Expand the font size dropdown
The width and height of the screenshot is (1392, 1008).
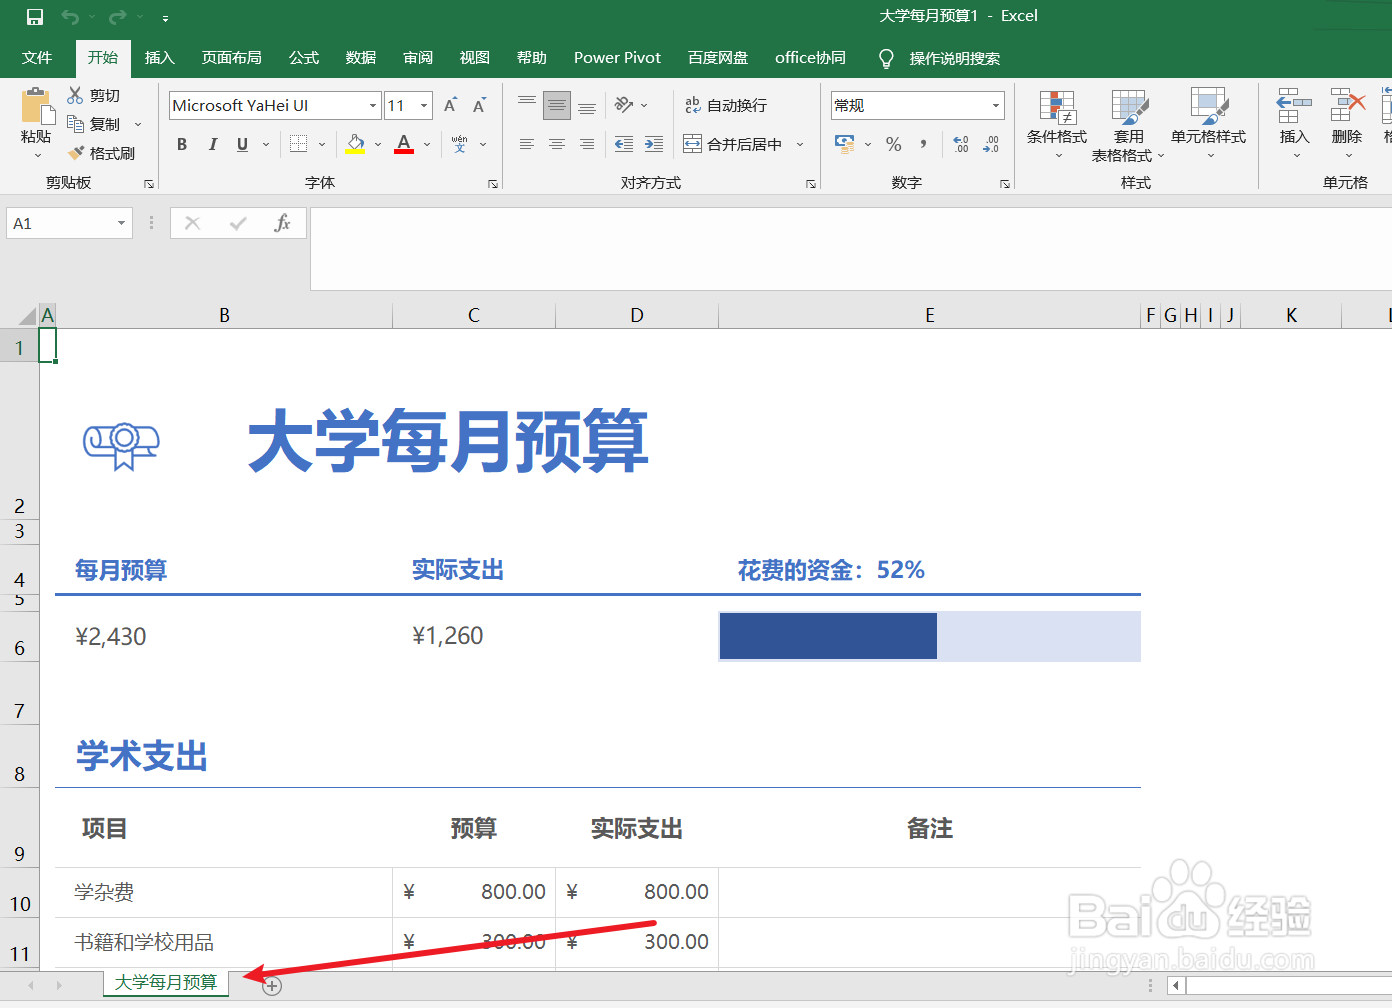424,104
